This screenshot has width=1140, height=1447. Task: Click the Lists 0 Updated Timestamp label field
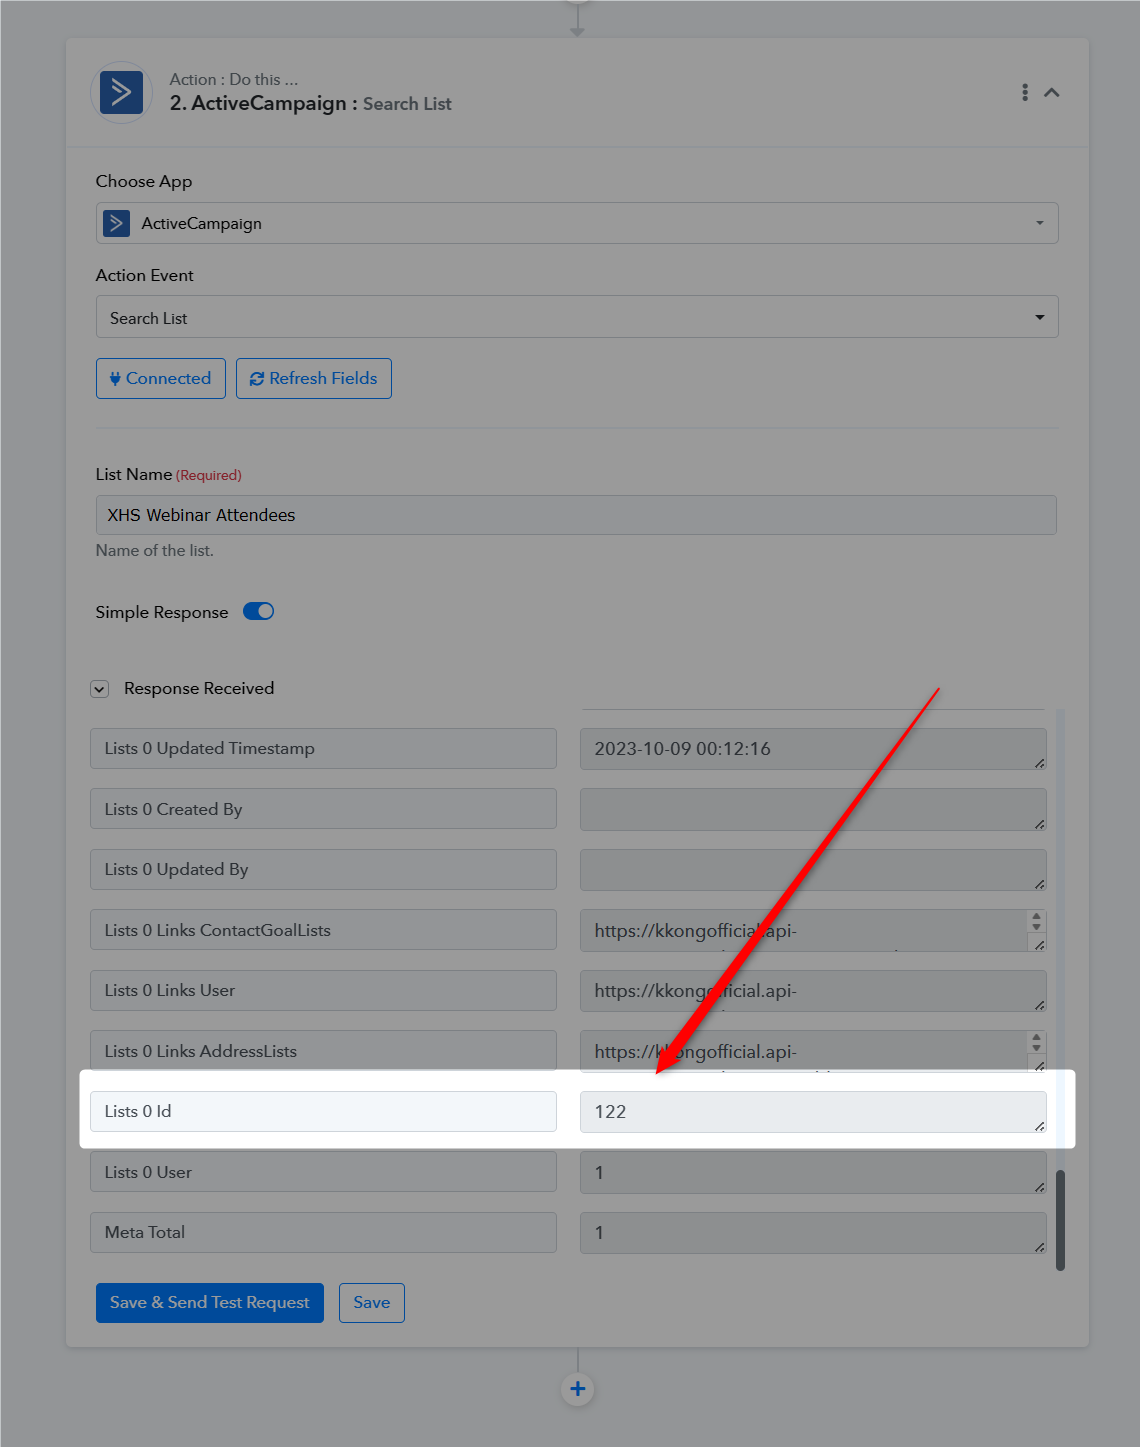coord(323,749)
